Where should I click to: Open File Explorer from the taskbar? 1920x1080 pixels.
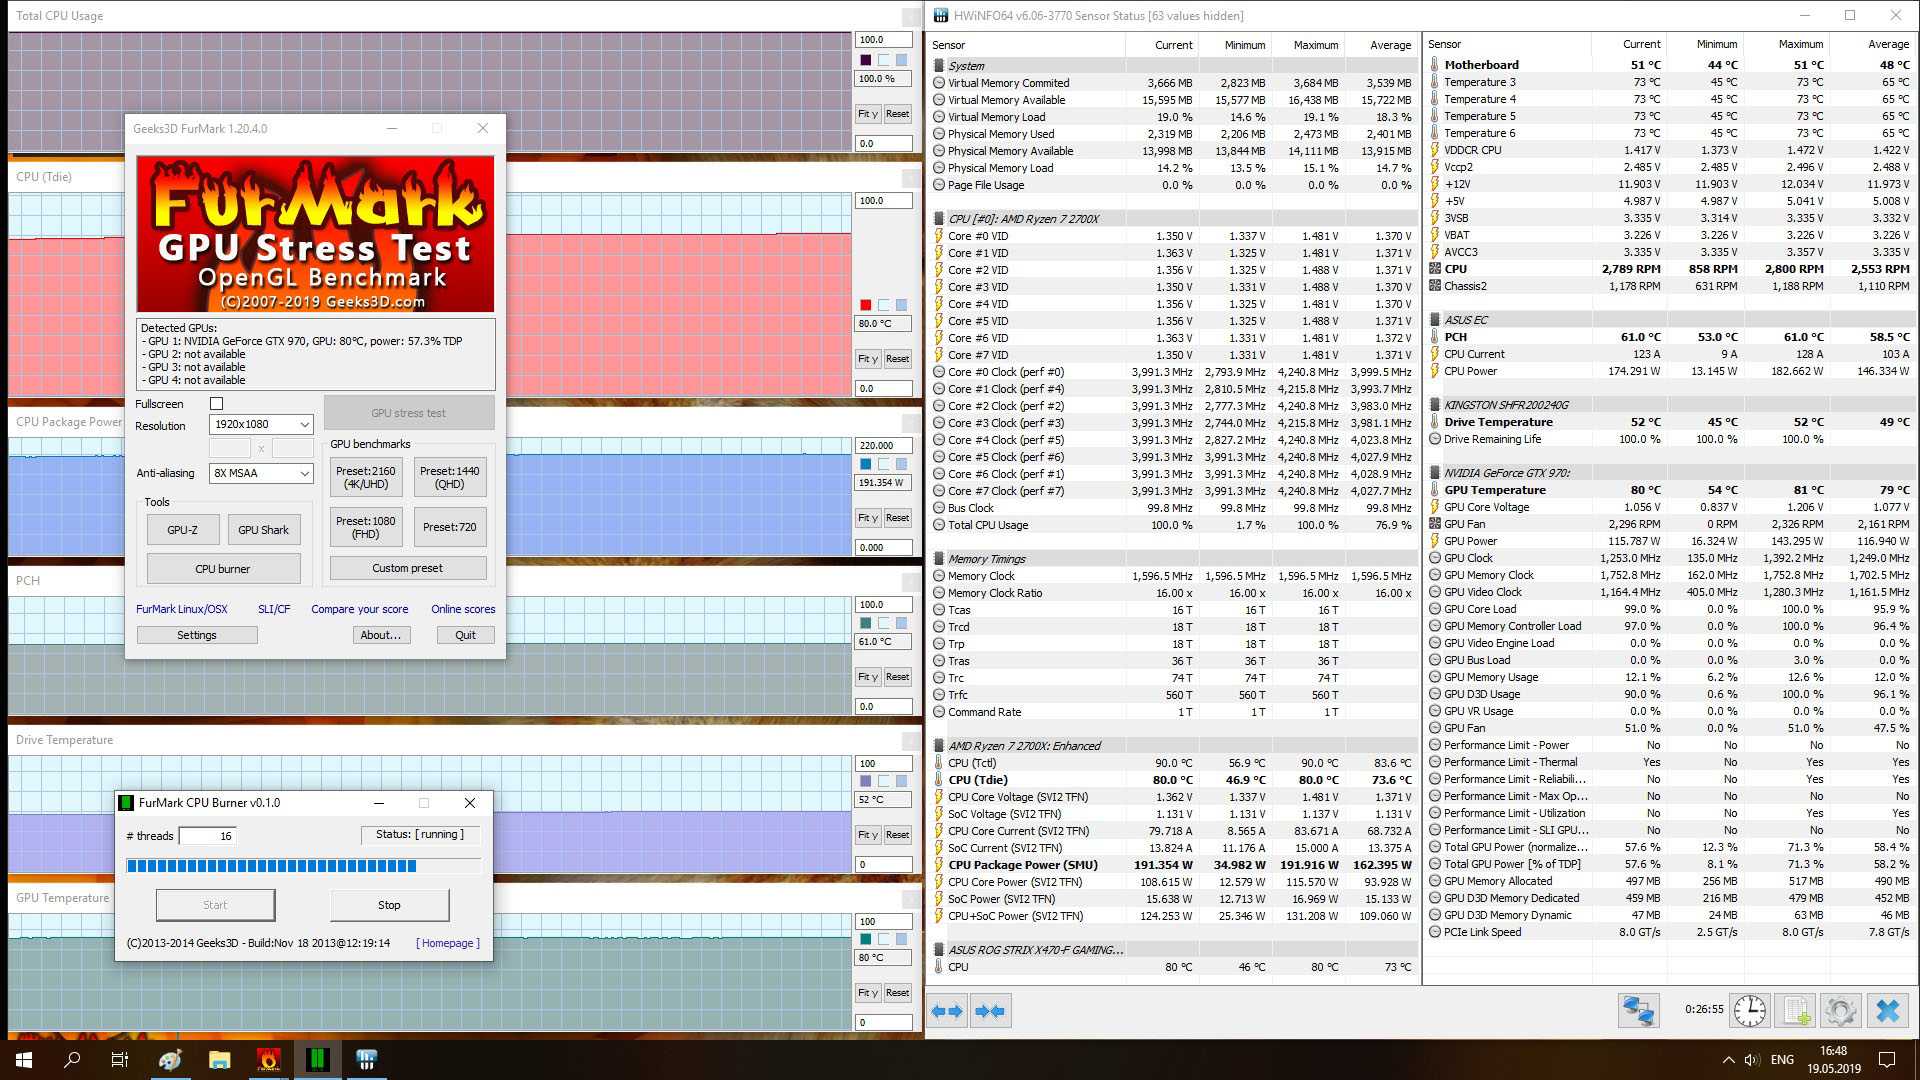point(219,1060)
